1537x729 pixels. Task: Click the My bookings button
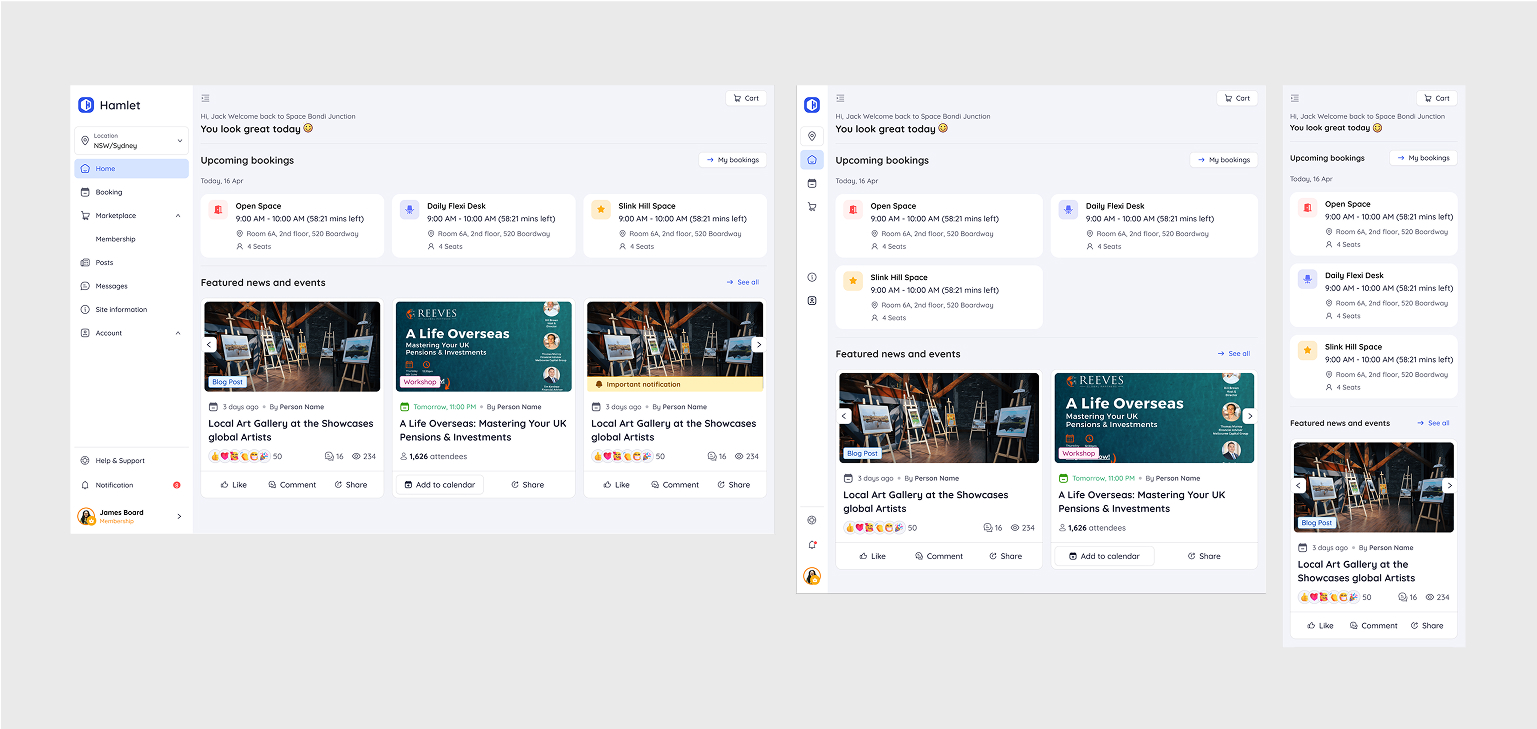coord(732,159)
